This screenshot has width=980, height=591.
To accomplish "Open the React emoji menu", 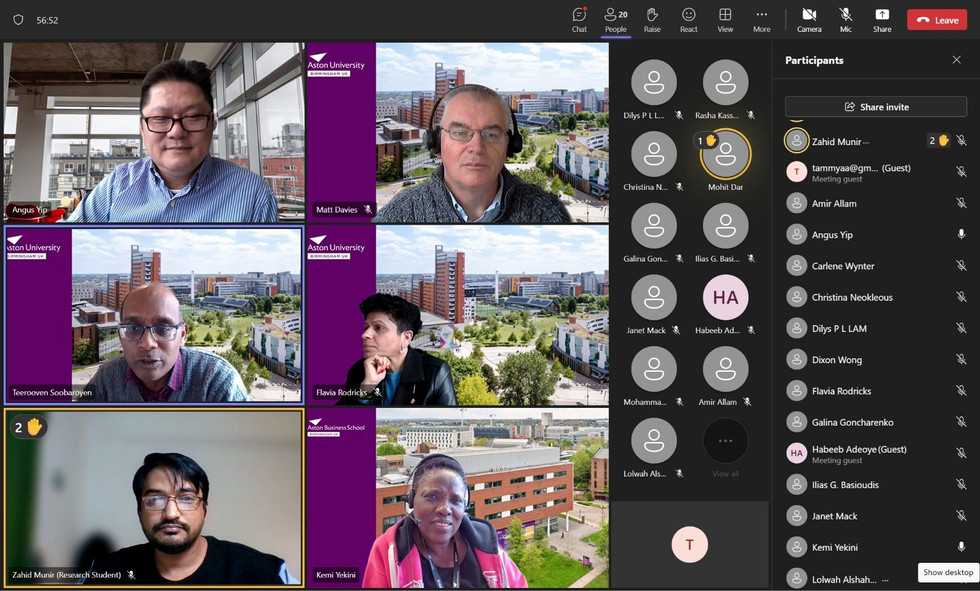I will pyautogui.click(x=688, y=19).
